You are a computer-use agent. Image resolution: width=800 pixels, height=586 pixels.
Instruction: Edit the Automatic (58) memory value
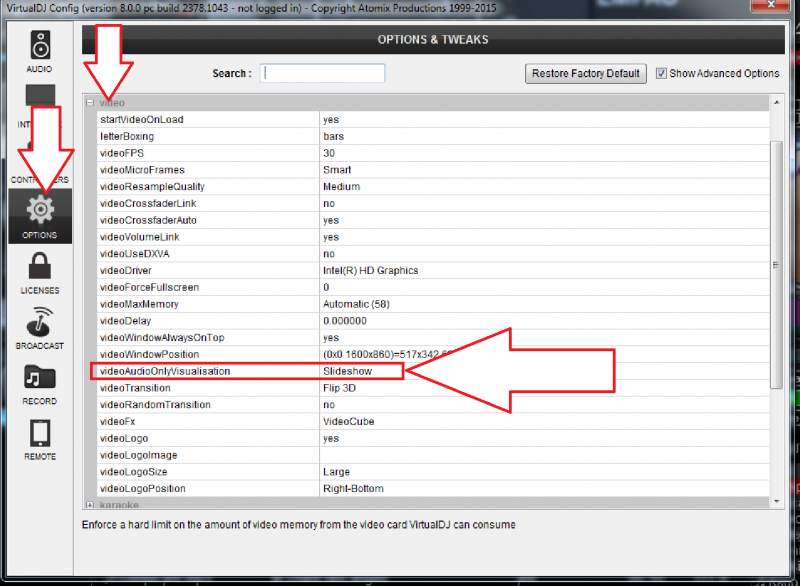(356, 304)
